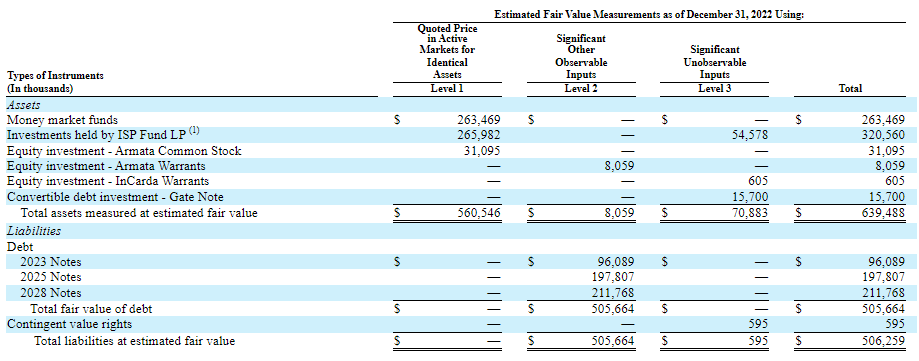Select 'Total assets measured at estimated fair value'
919x361 pixels.
139,213
